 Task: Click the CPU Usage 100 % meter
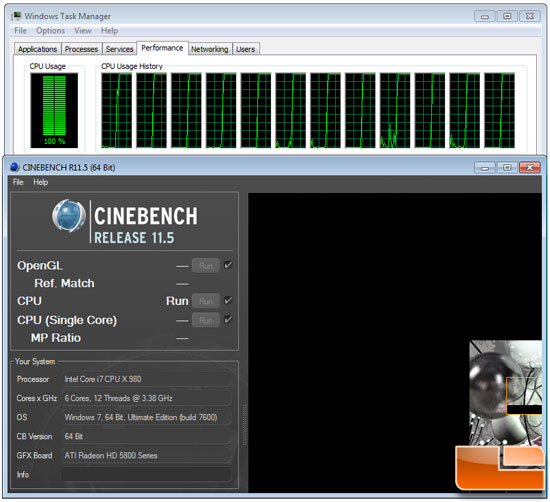click(54, 110)
